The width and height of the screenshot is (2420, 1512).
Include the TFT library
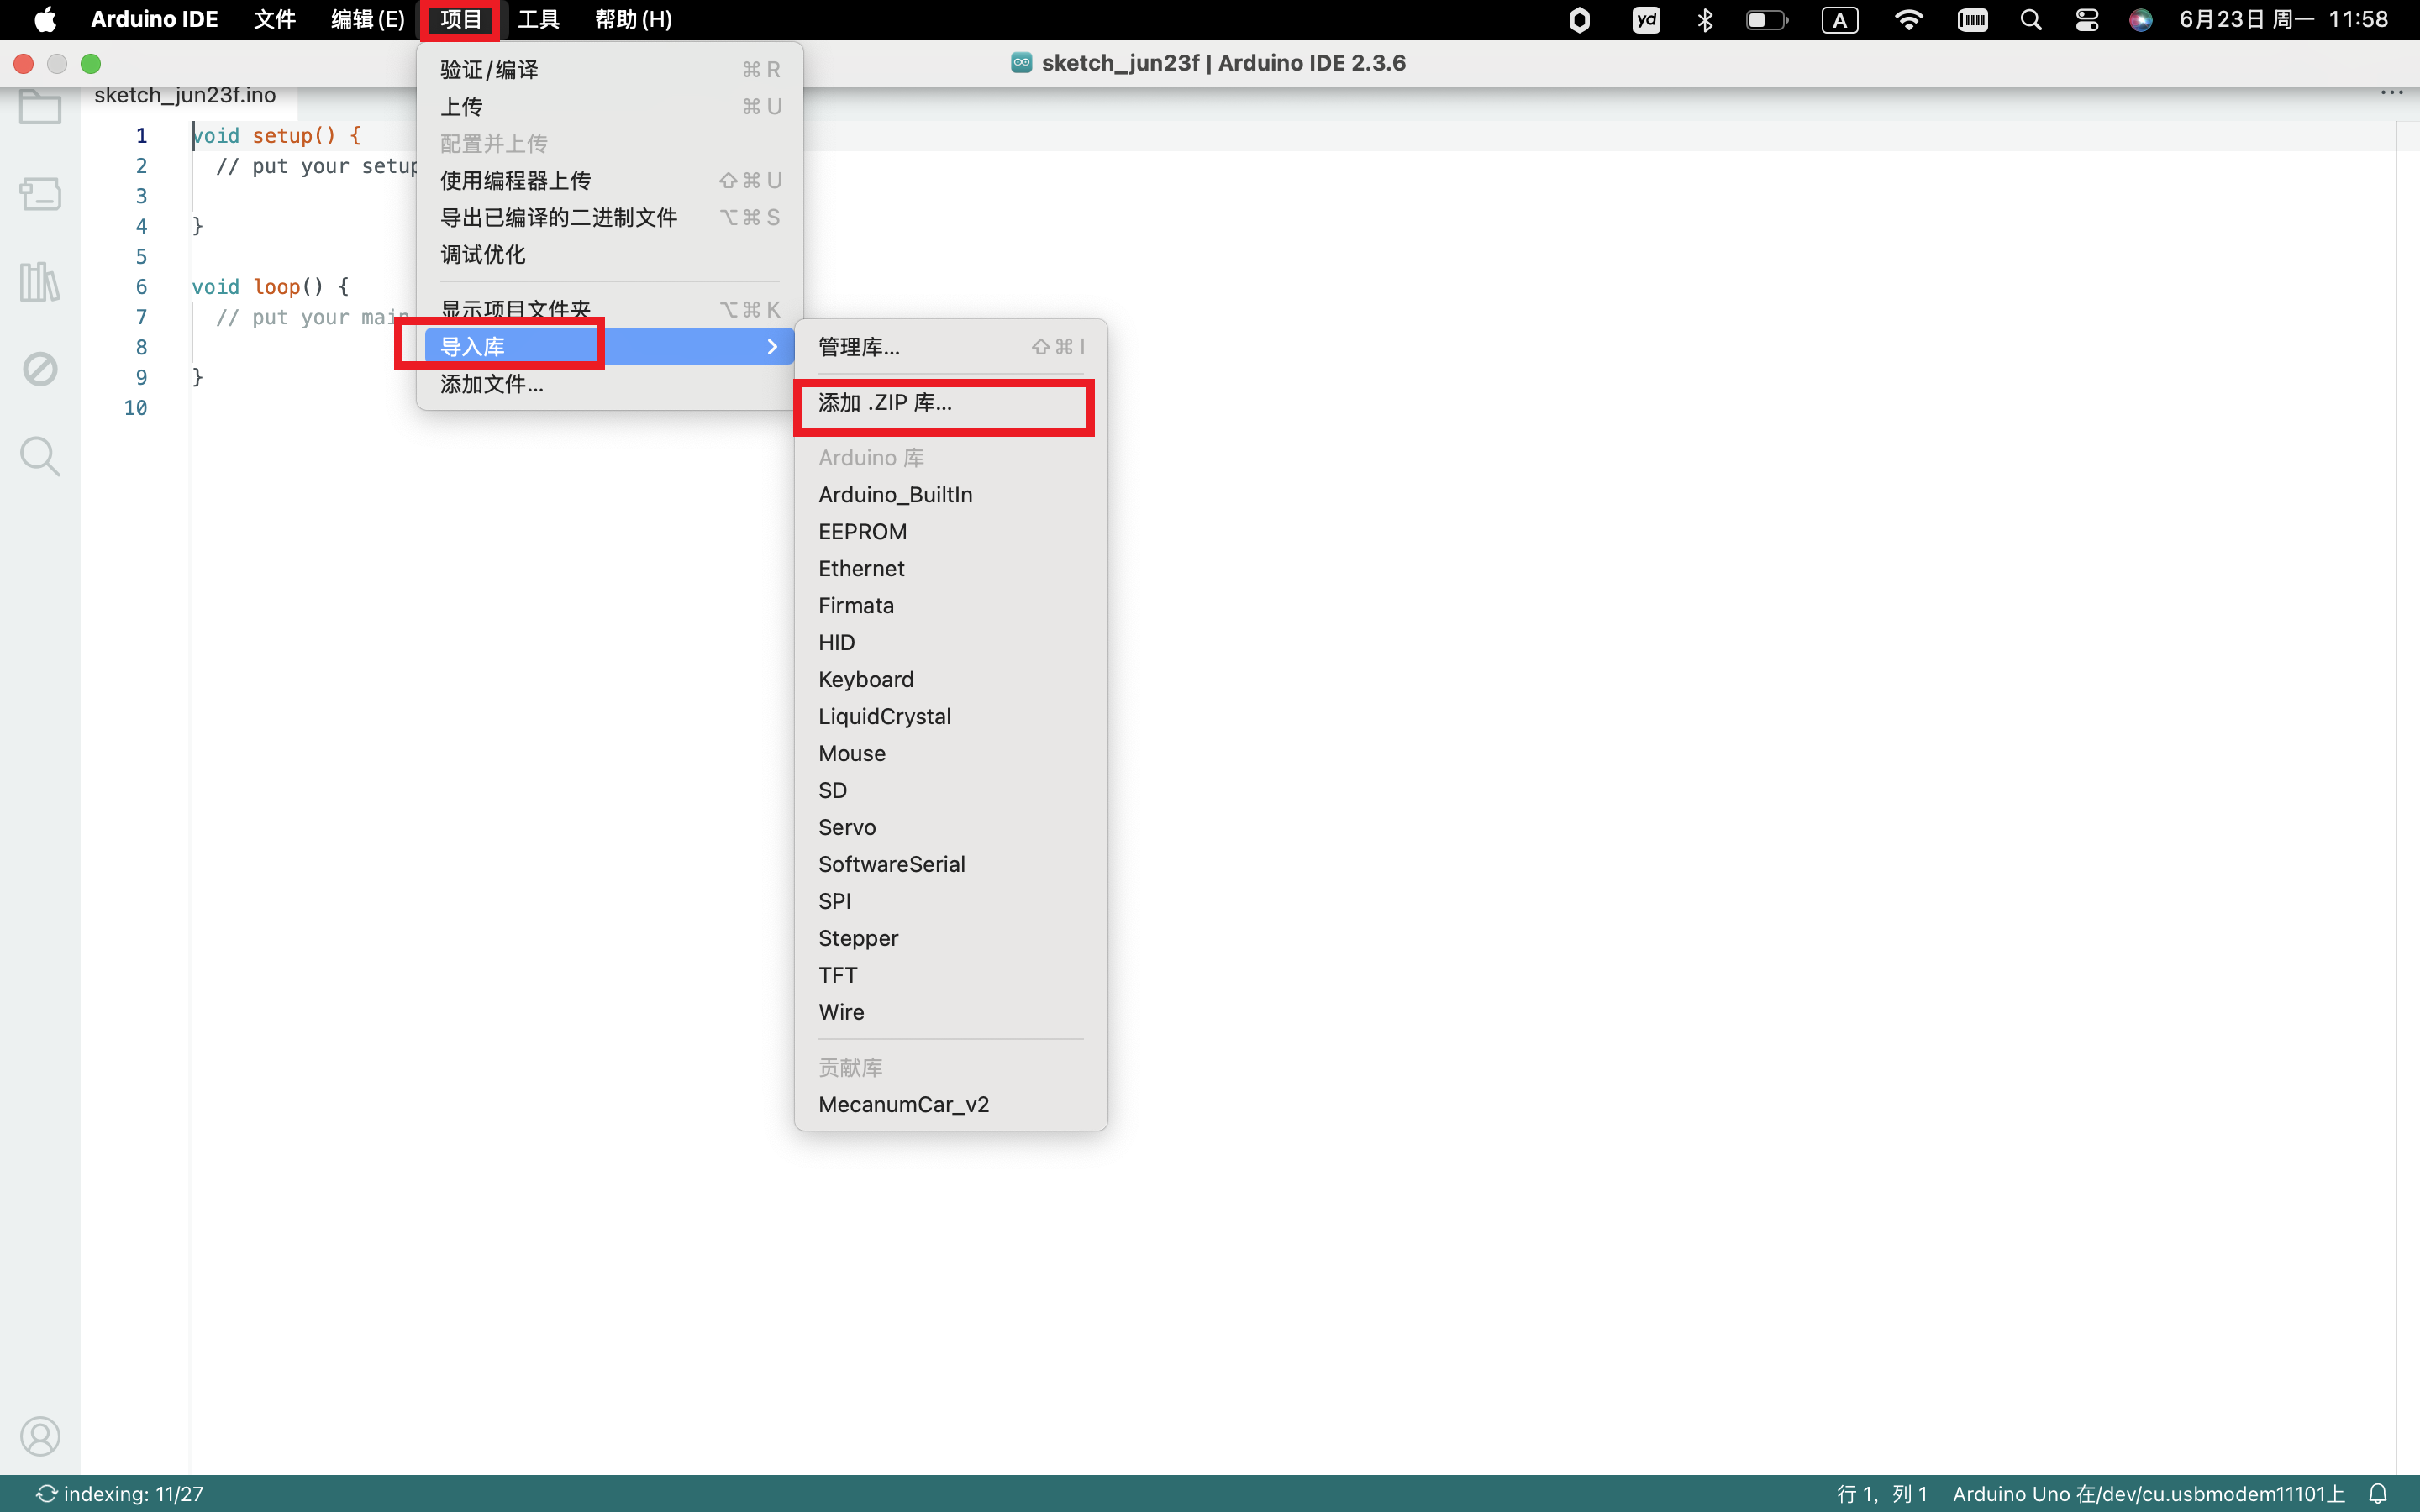pos(950,975)
